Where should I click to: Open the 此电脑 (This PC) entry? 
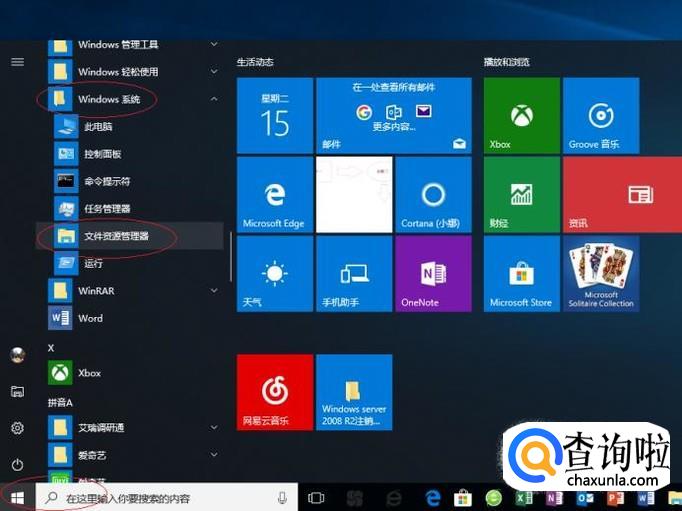tap(130, 127)
